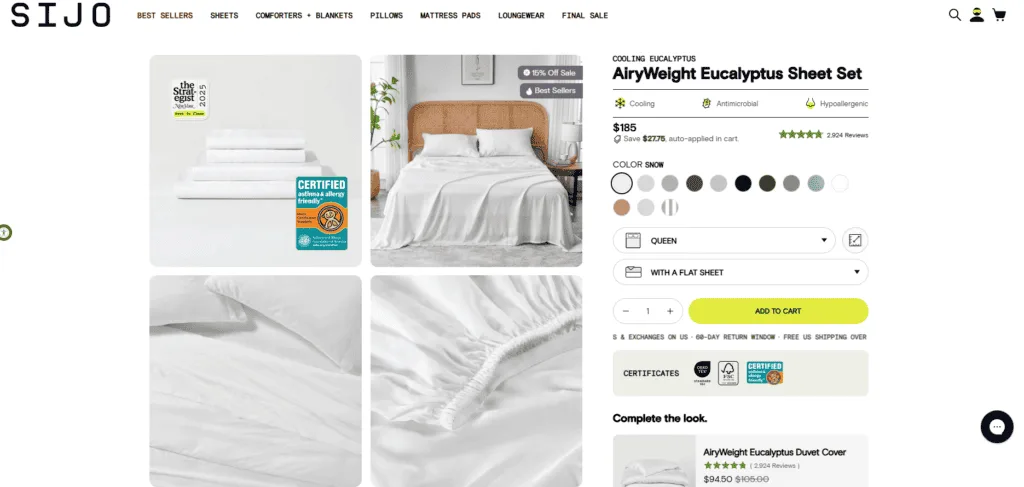
Task: Open the accessibility widget on left edge
Action: [5, 232]
